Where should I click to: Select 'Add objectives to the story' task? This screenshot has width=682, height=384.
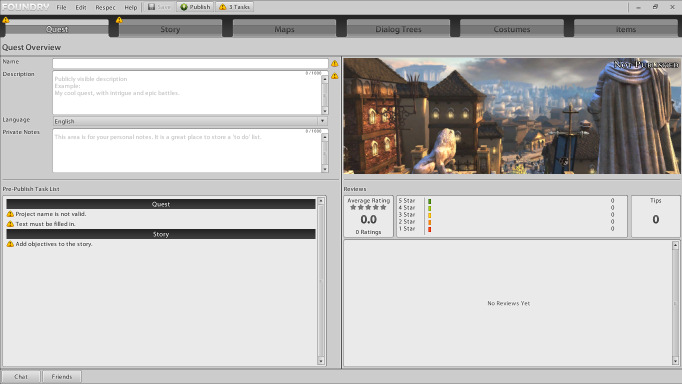point(54,244)
